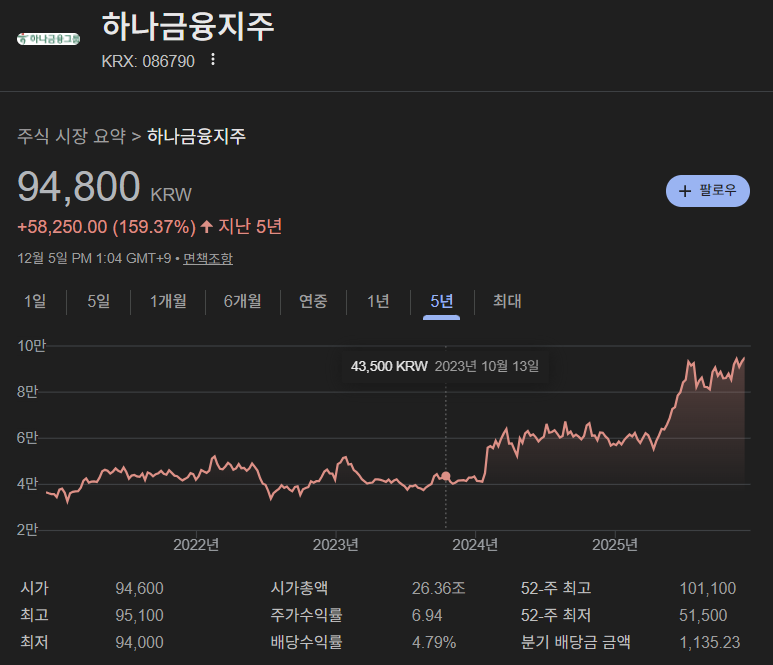Click the 팔로우 follow button
The width and height of the screenshot is (773, 665).
click(x=707, y=191)
